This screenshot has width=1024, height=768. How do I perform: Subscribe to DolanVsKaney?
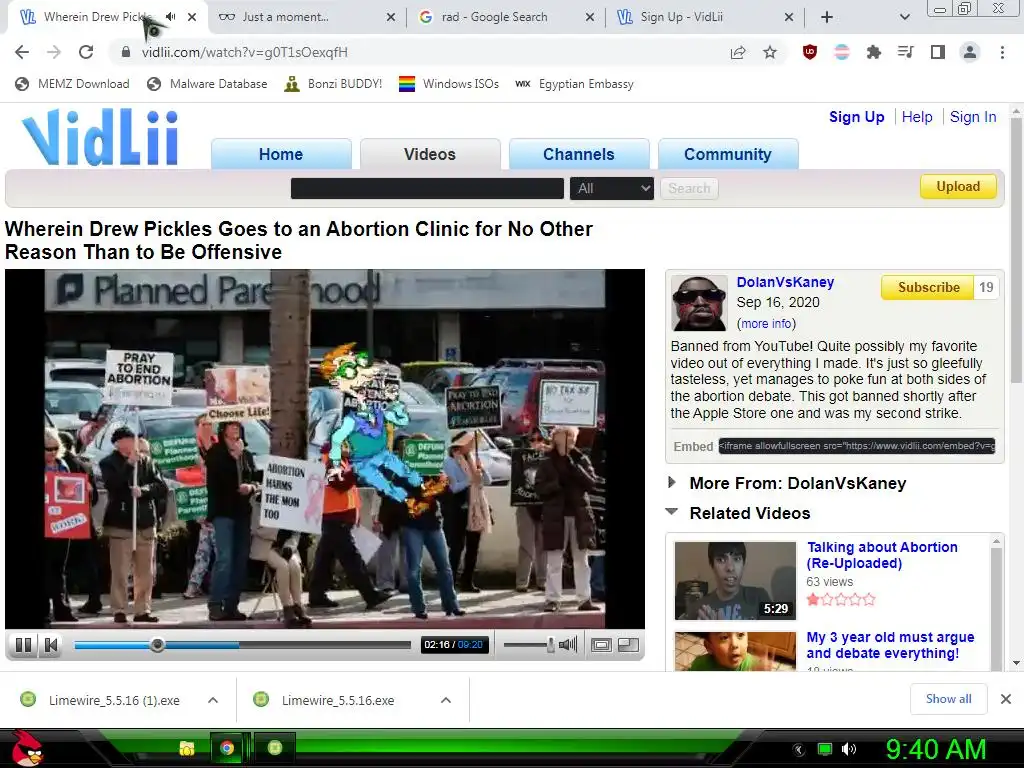click(928, 287)
